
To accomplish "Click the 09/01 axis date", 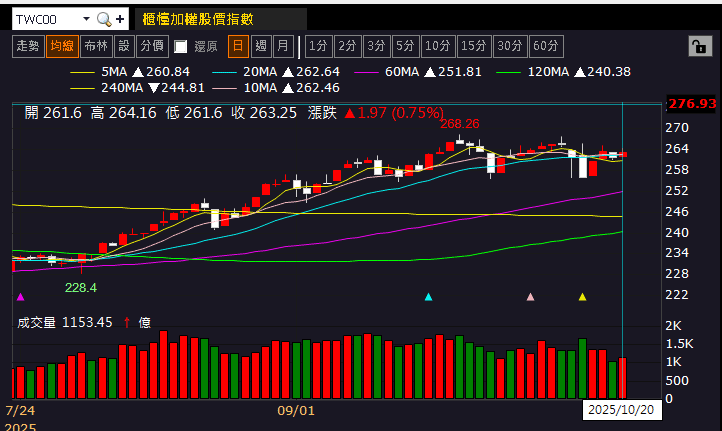I will point(296,410).
